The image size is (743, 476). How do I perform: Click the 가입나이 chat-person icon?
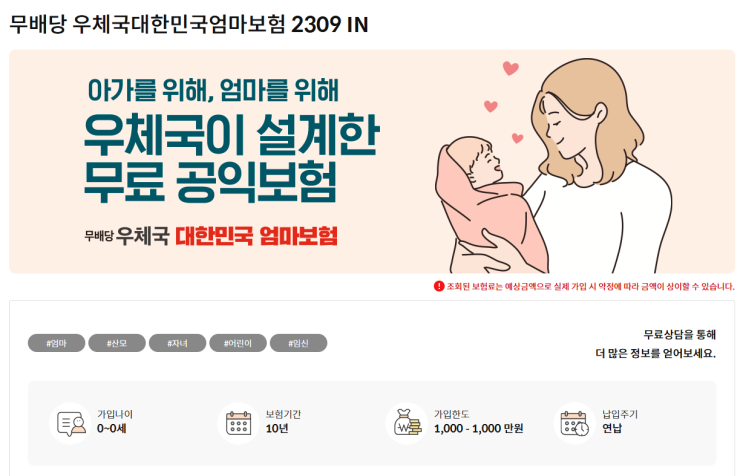click(70, 423)
